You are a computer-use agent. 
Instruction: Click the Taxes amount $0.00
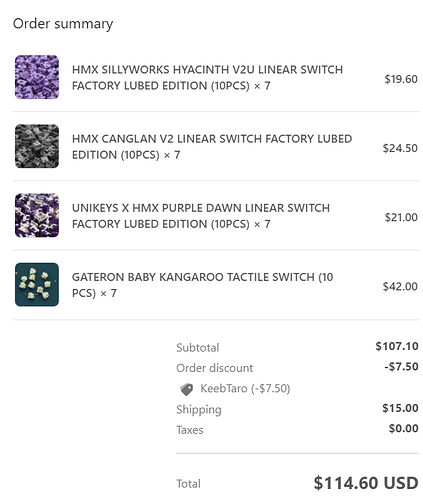coord(403,428)
